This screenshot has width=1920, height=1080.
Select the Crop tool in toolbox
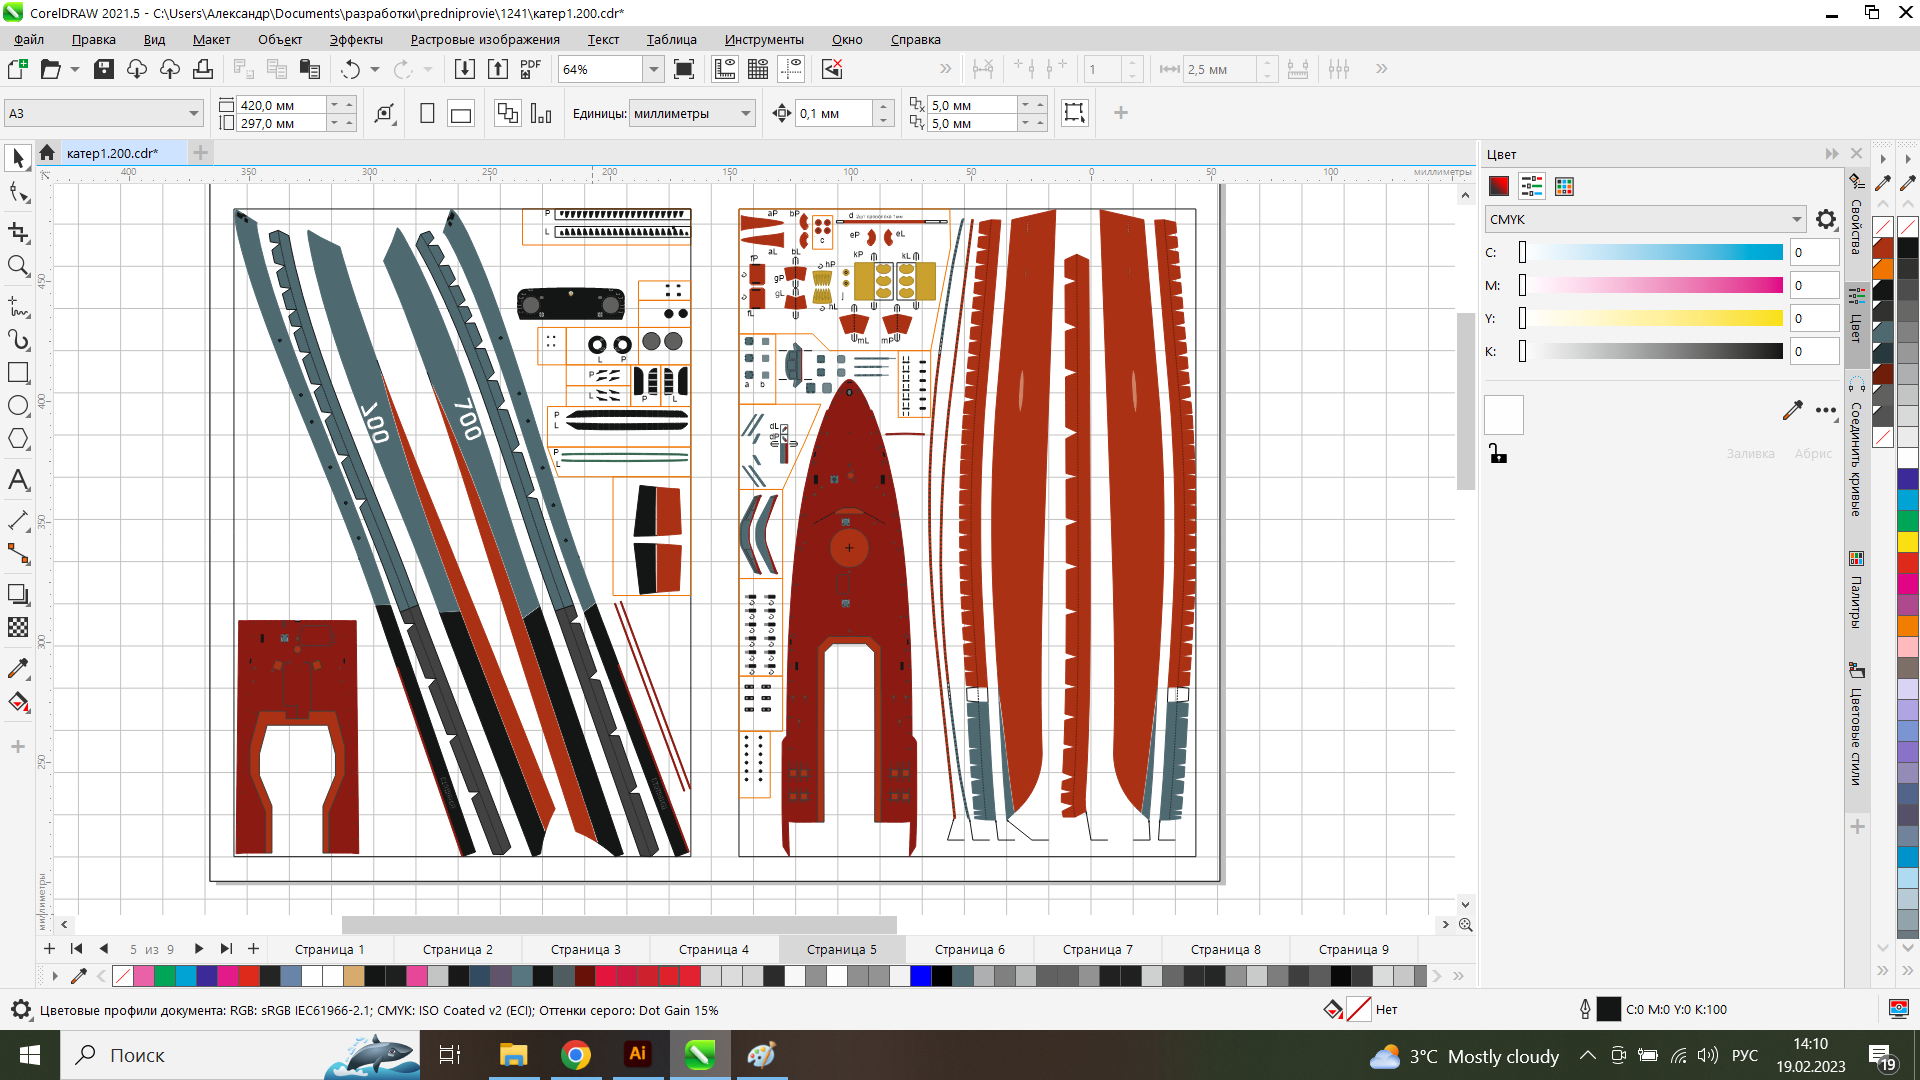18,232
